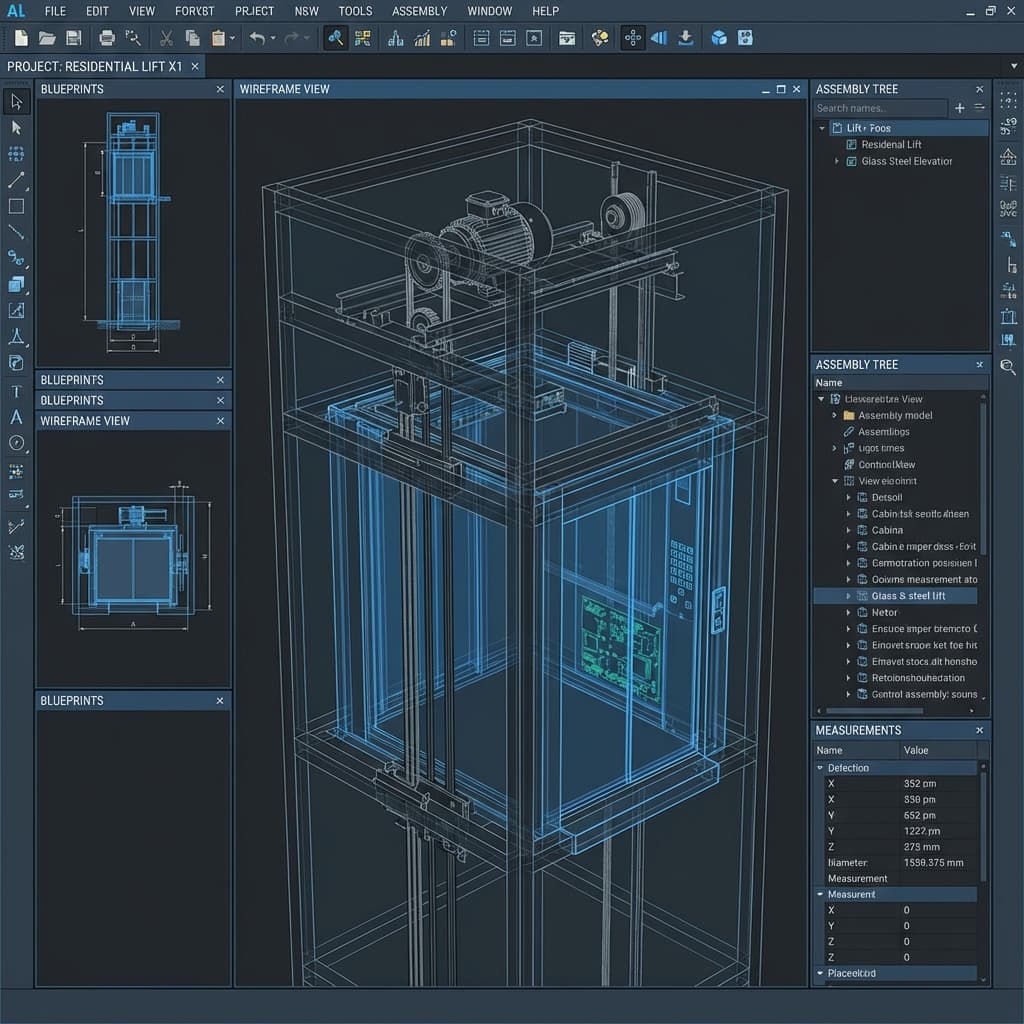Image resolution: width=1024 pixels, height=1024 pixels.
Task: Collapse the Detection section in Measurements
Action: tap(821, 768)
